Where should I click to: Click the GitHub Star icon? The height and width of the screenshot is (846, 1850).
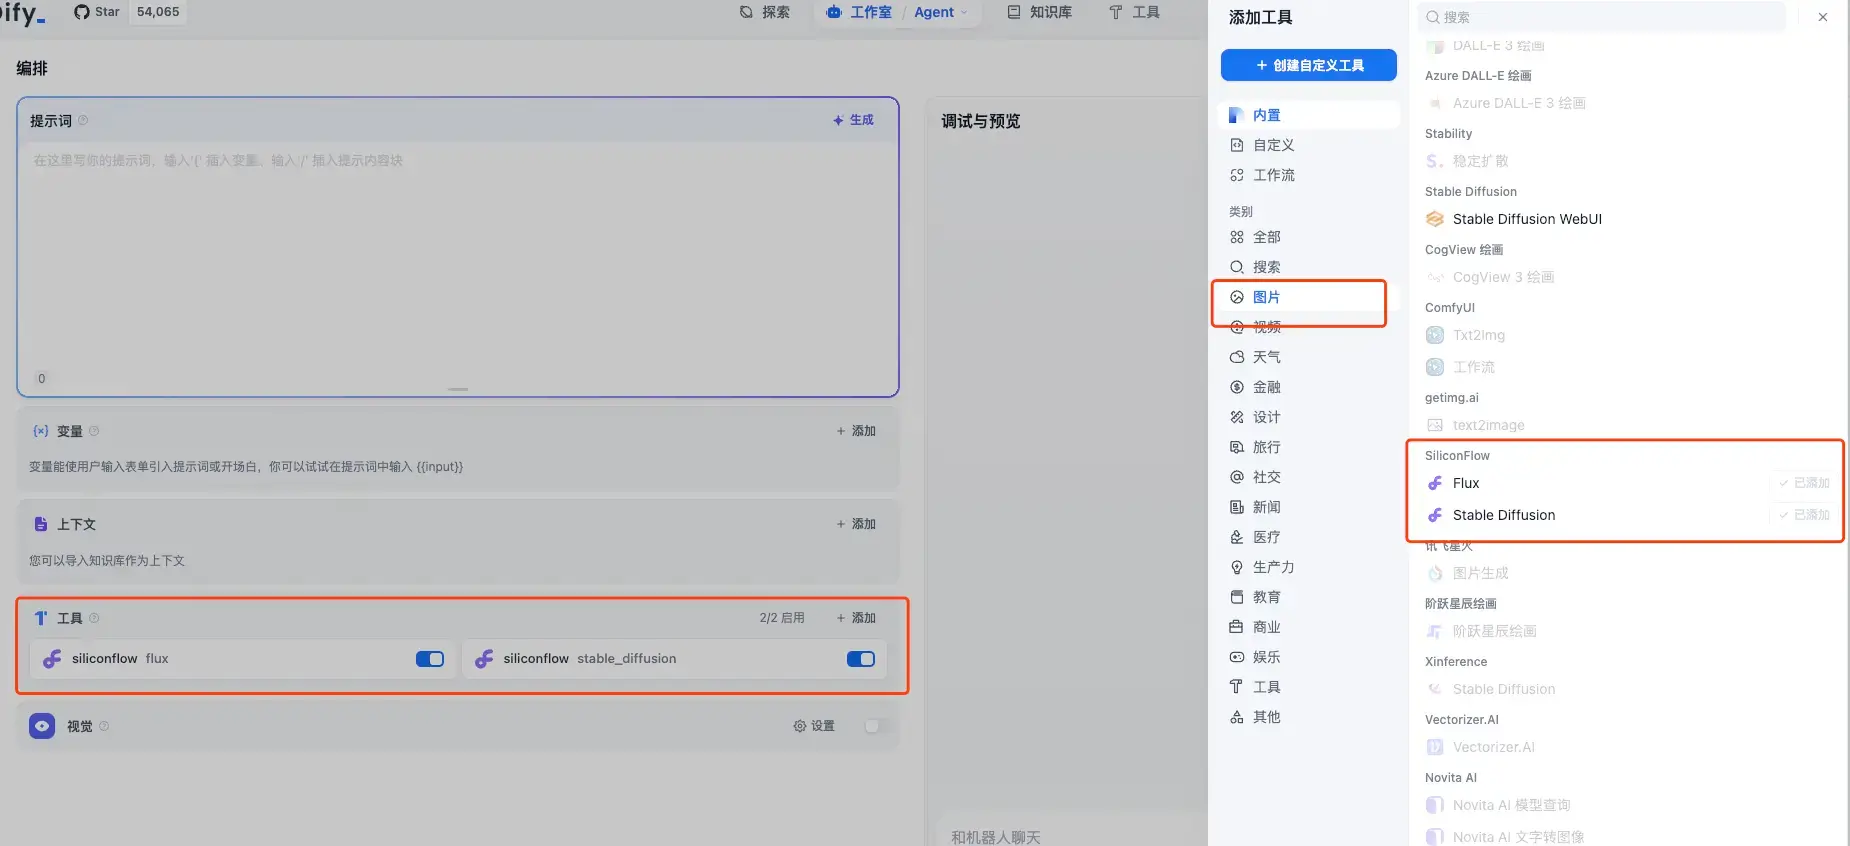pyautogui.click(x=82, y=12)
